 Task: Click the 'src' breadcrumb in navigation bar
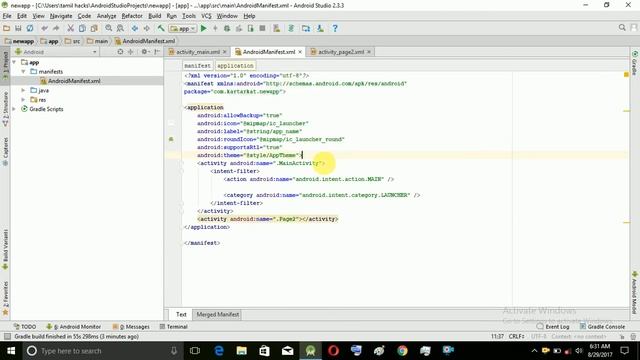[73, 41]
